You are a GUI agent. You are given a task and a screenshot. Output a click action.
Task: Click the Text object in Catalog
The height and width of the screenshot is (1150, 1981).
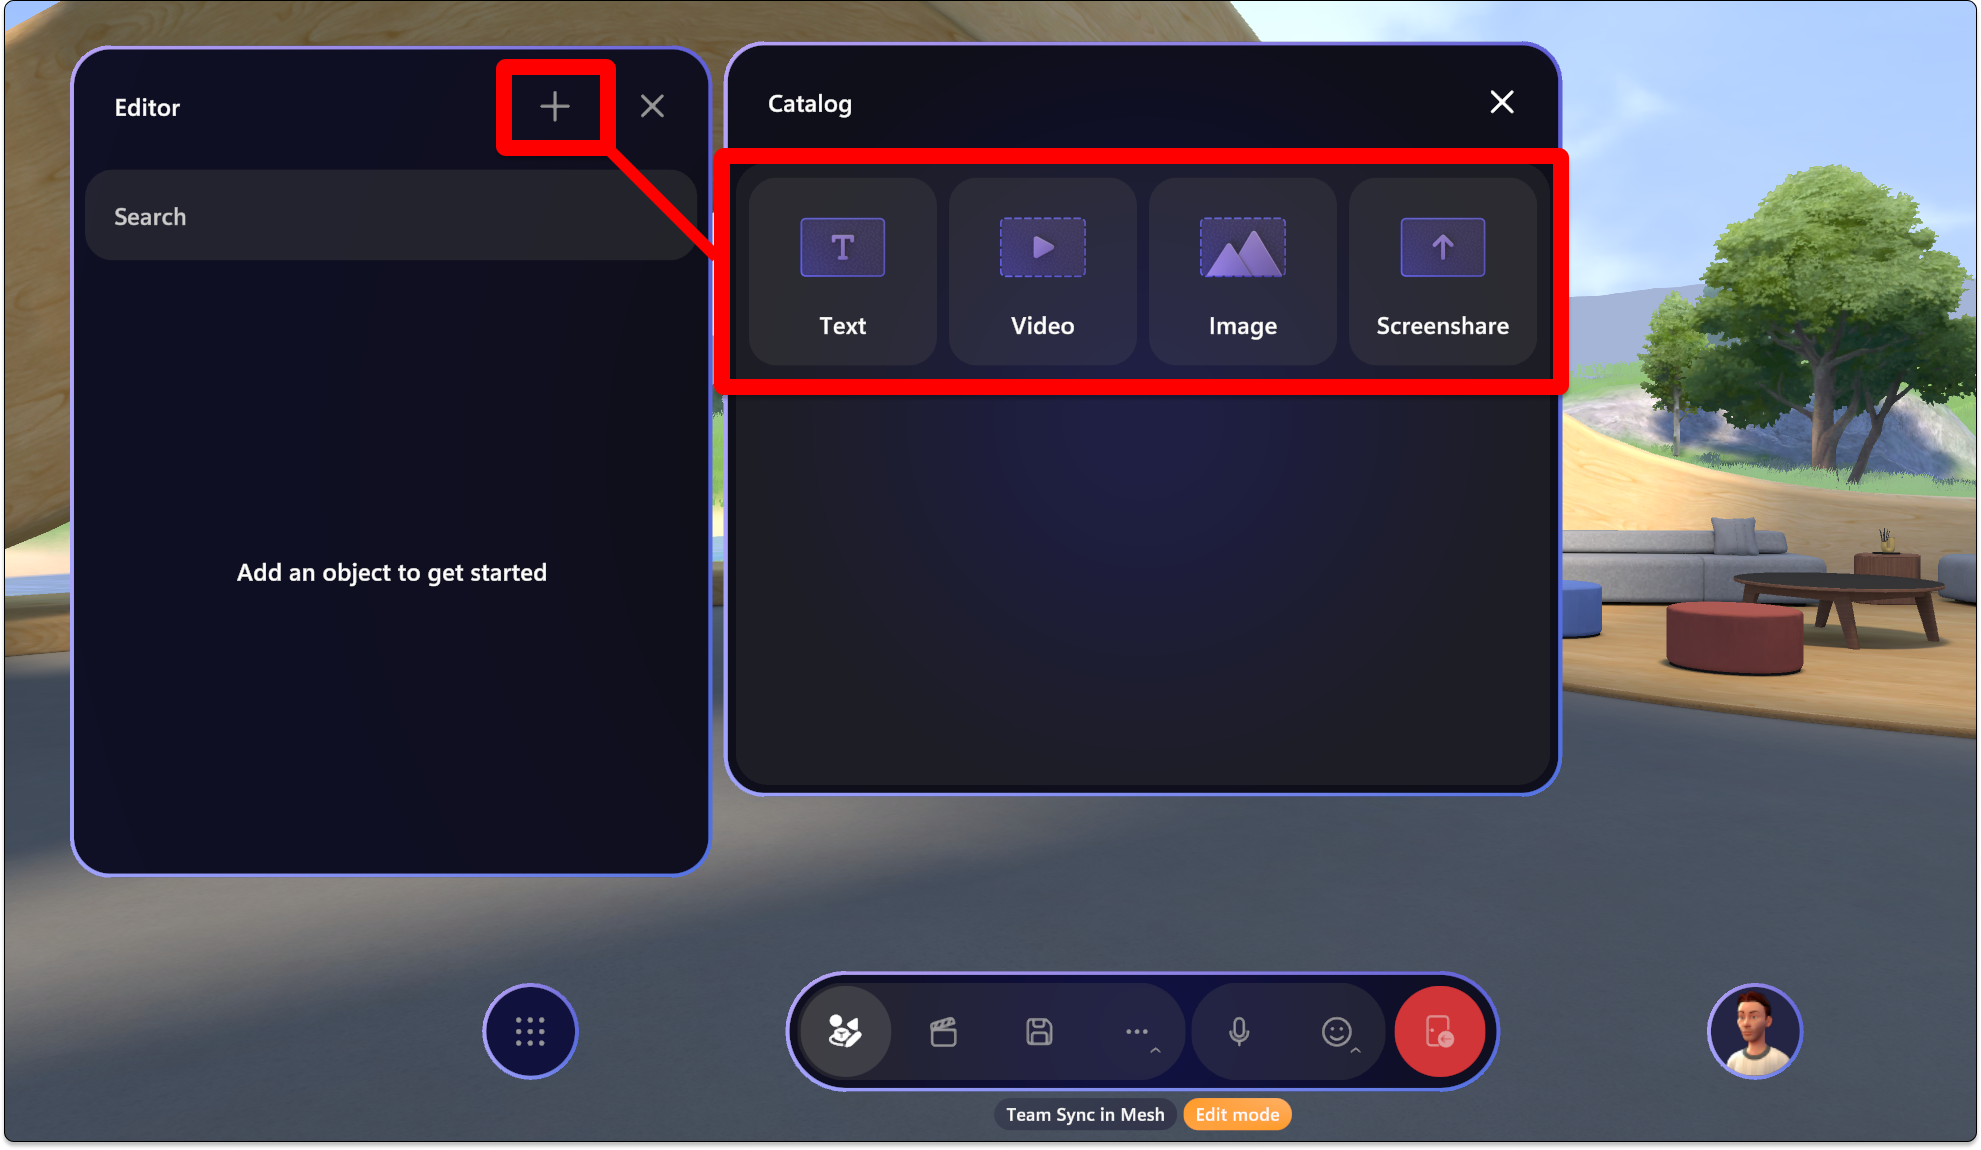click(842, 268)
